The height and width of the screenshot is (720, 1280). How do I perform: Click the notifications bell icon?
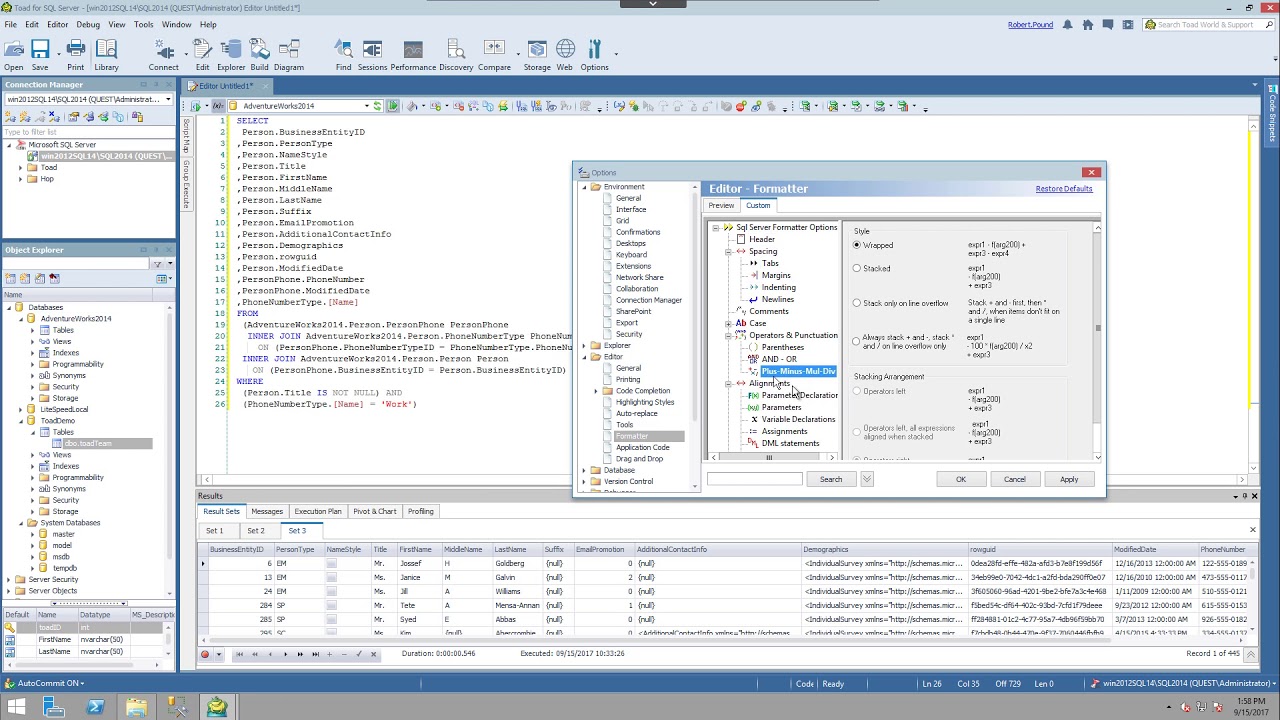click(1068, 25)
